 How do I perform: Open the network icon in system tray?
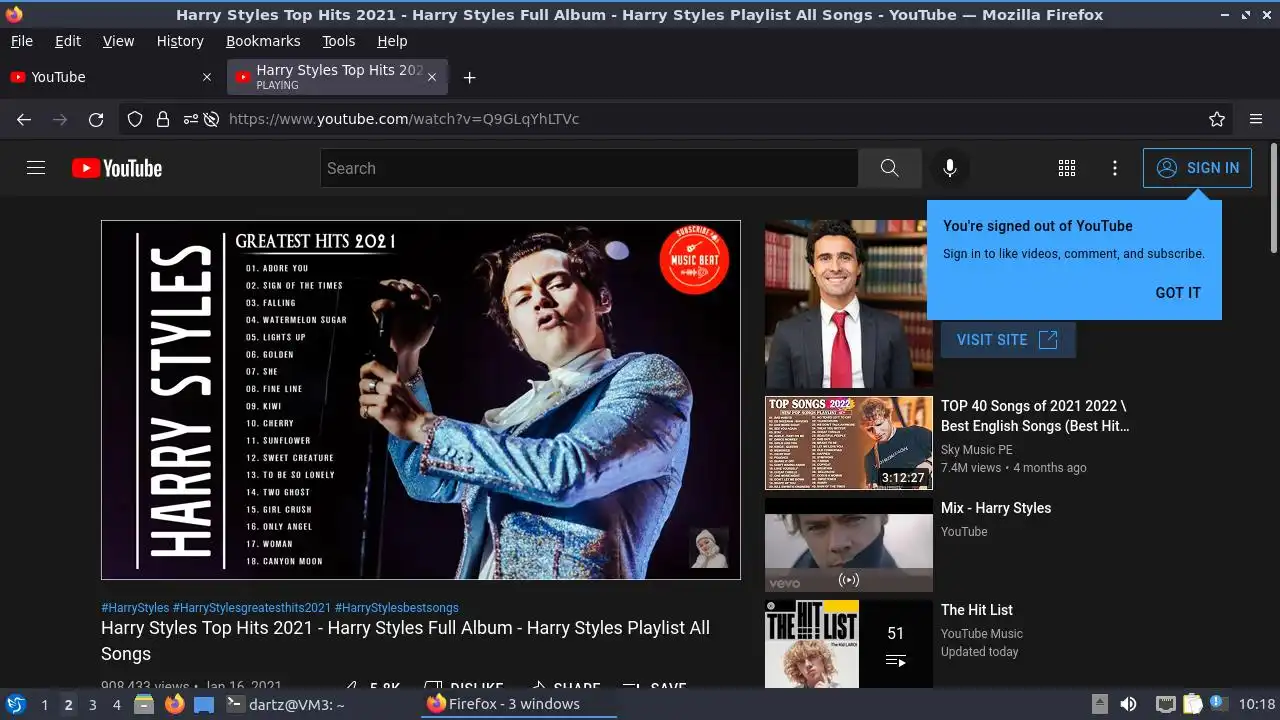click(x=1165, y=704)
